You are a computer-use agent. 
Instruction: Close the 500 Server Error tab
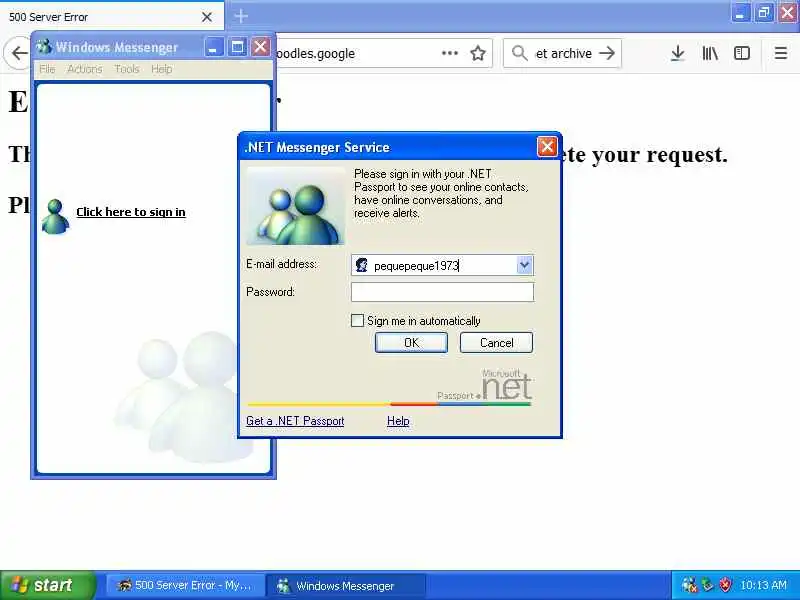(x=207, y=17)
